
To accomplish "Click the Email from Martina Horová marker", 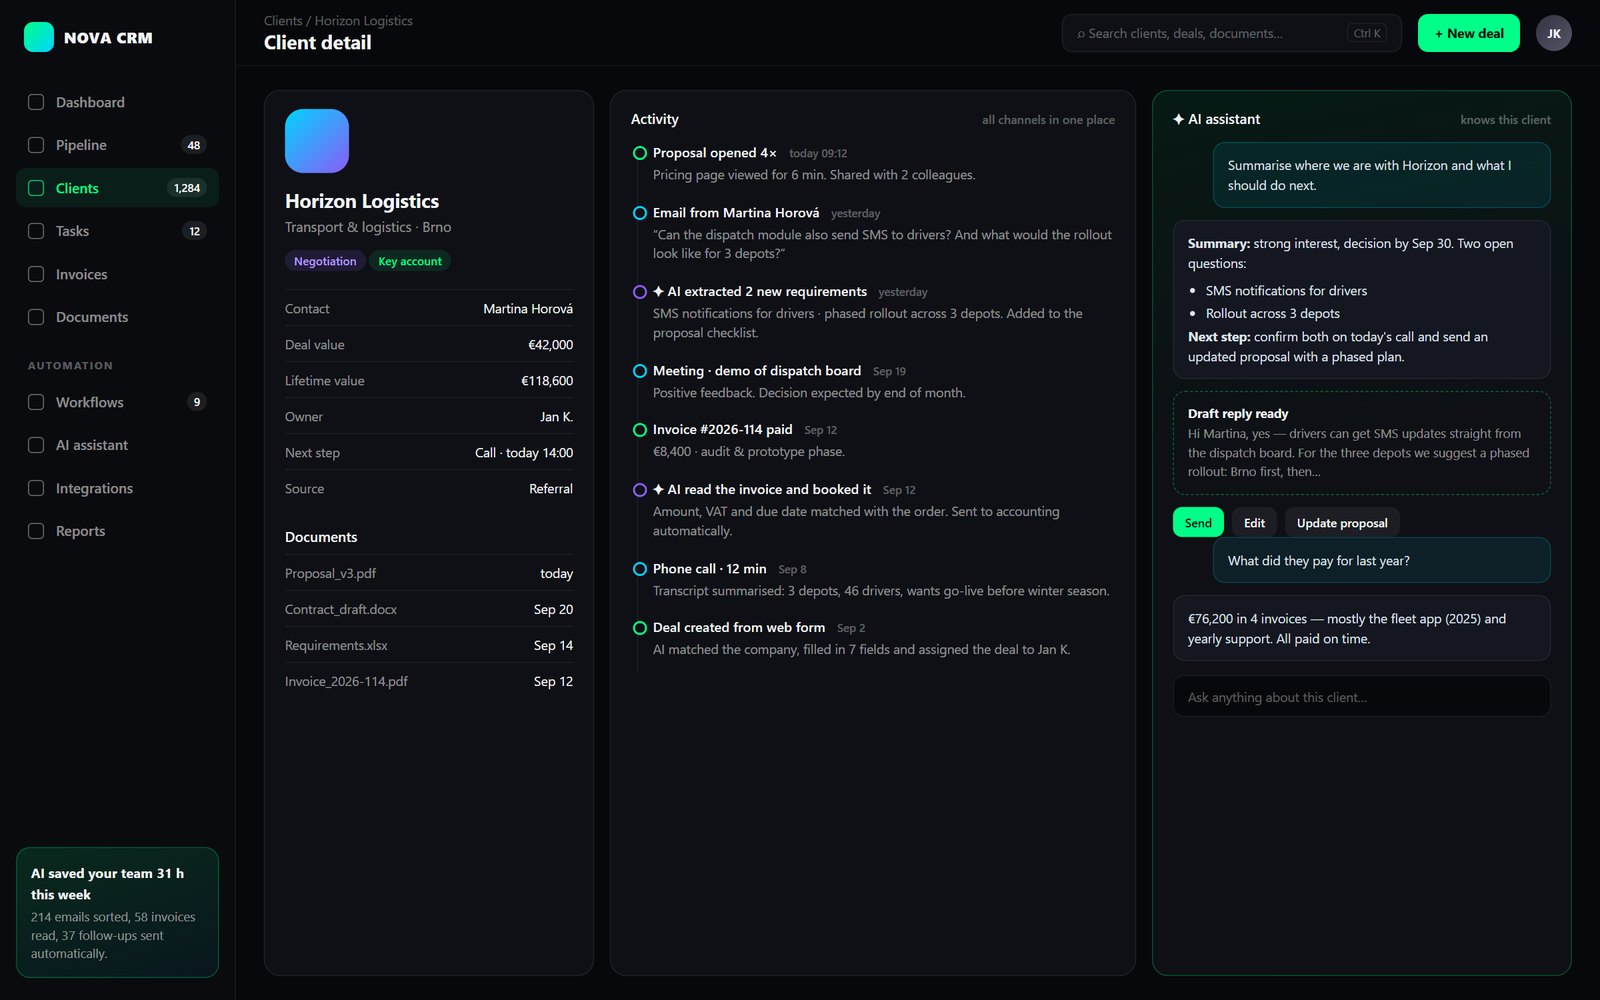I will point(640,213).
